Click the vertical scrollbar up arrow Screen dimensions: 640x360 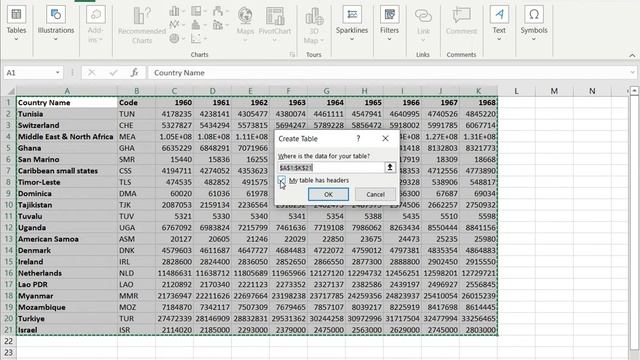(x=634, y=91)
